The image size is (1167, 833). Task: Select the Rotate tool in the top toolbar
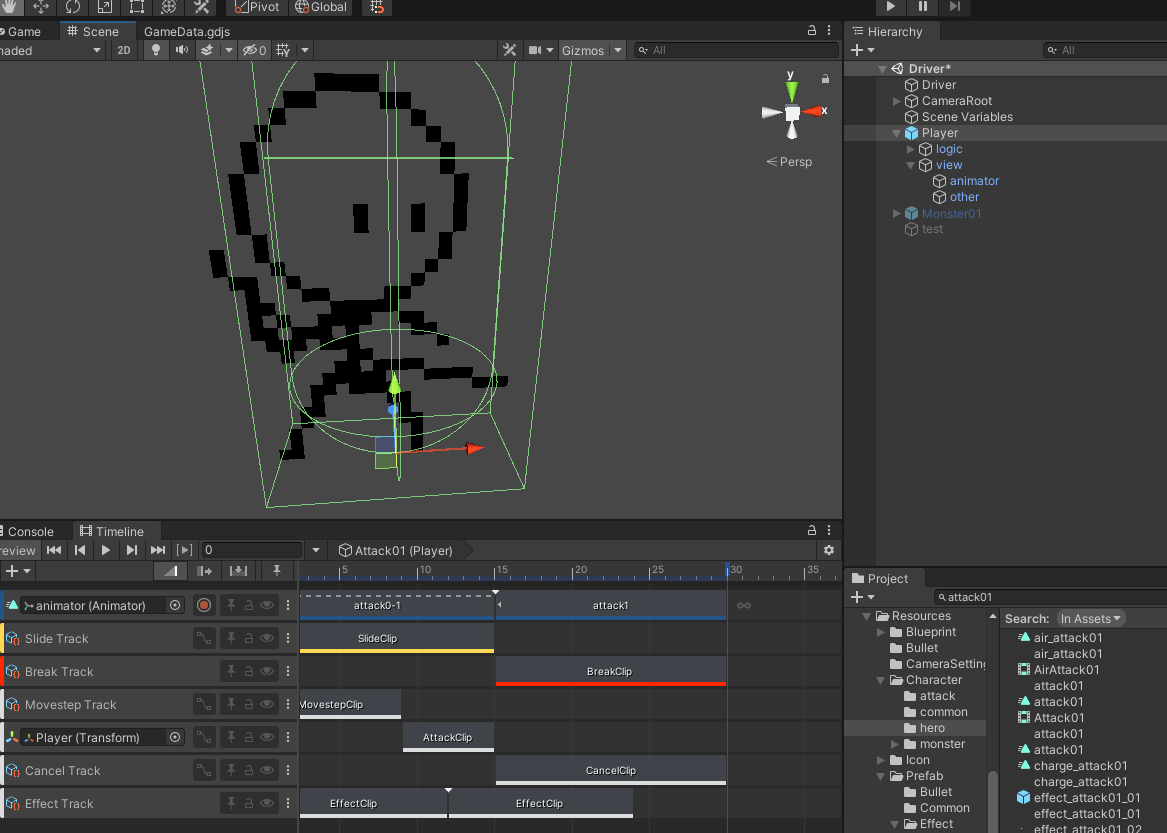tap(73, 7)
